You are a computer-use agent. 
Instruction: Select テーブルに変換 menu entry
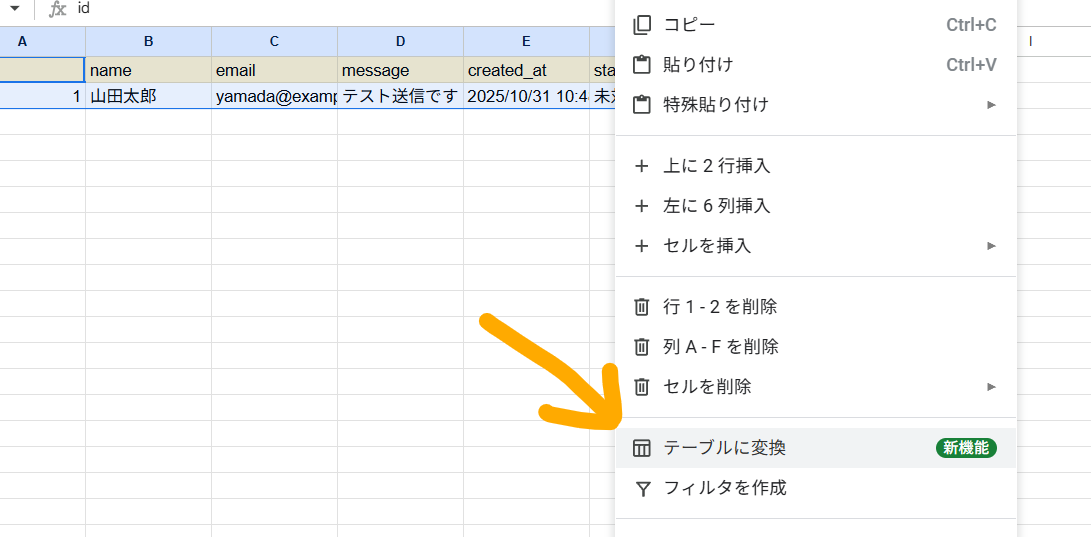coord(815,449)
